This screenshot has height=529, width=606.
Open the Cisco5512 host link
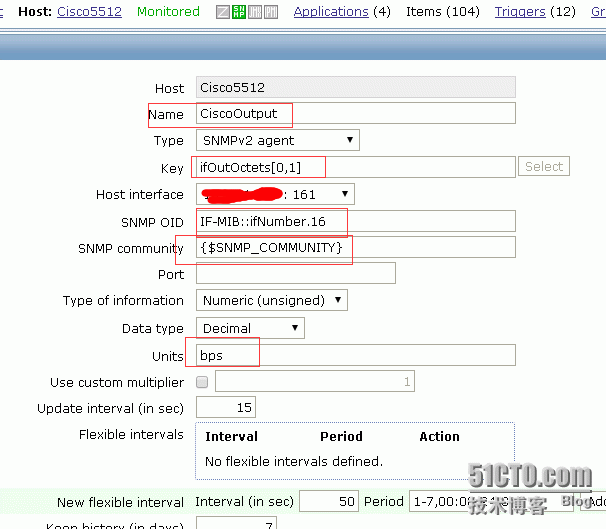(x=89, y=12)
